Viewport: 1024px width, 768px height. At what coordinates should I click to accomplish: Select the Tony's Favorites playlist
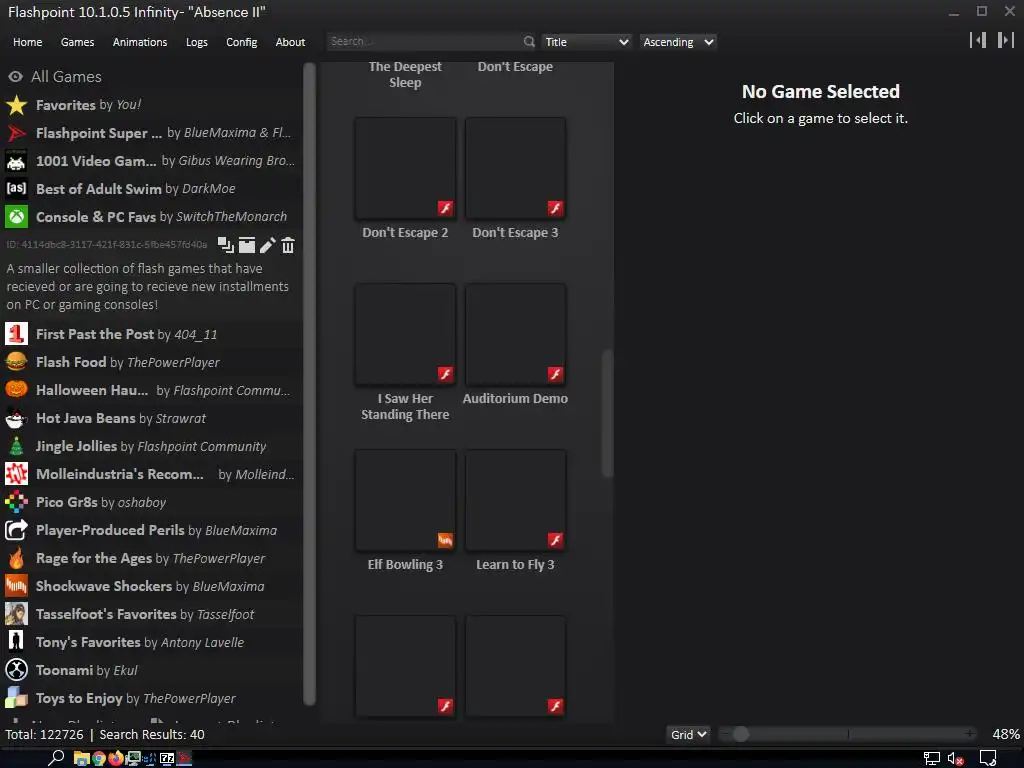(152, 642)
